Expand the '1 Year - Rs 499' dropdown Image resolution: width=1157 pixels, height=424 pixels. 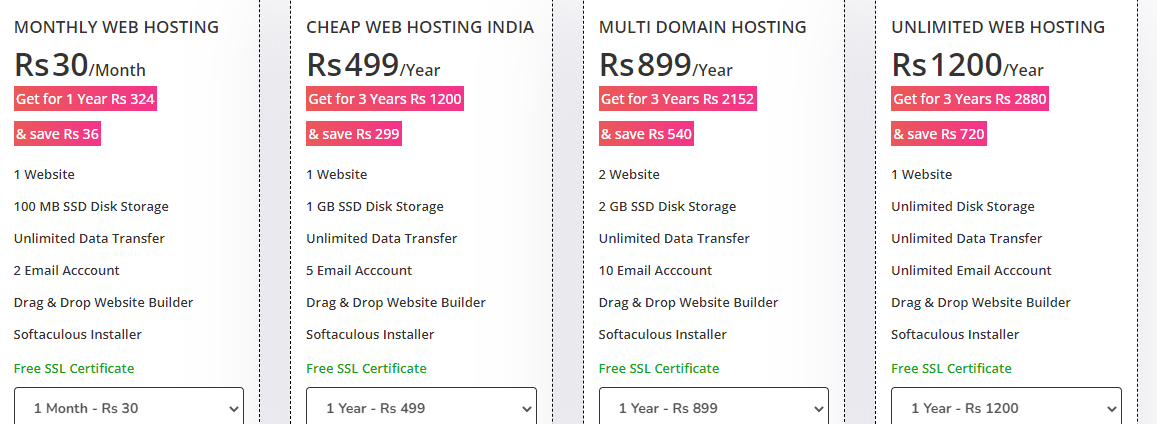(x=421, y=408)
